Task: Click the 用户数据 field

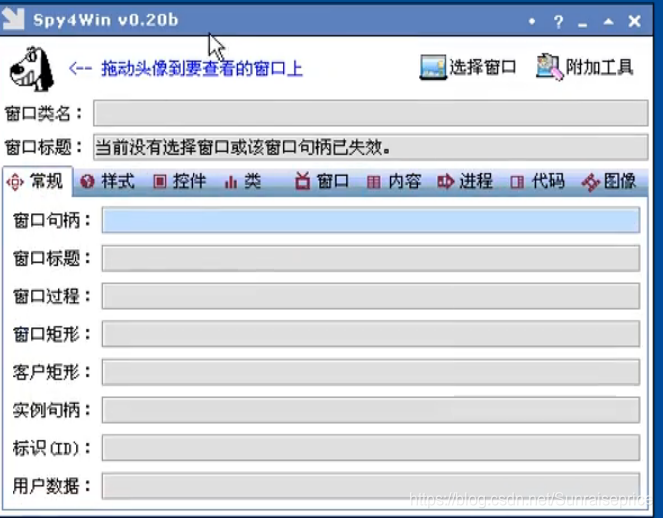Action: (371, 486)
